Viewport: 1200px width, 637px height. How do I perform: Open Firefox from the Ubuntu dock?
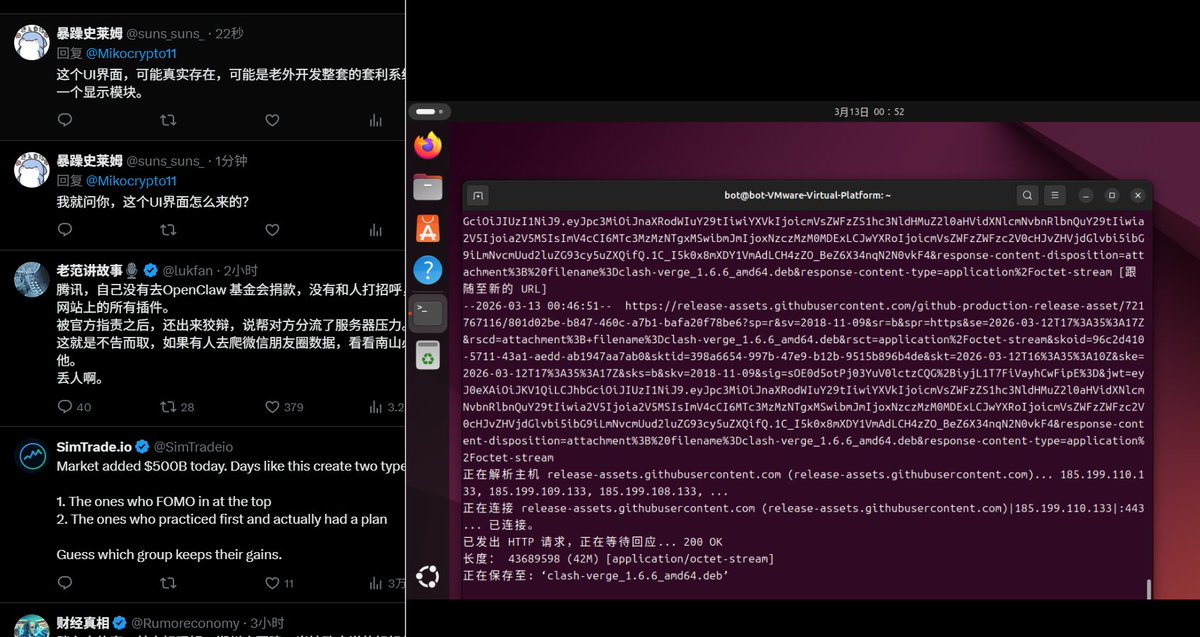pos(428,146)
